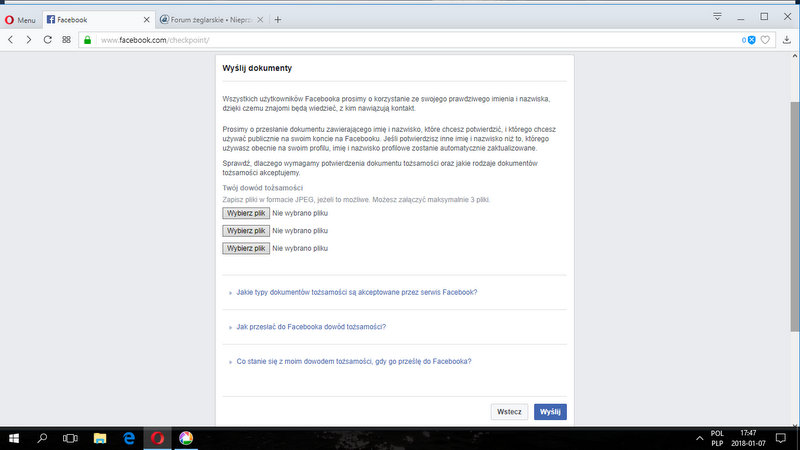This screenshot has width=800, height=450.
Task: Click the POL PLP language indicator
Action: (x=717, y=438)
